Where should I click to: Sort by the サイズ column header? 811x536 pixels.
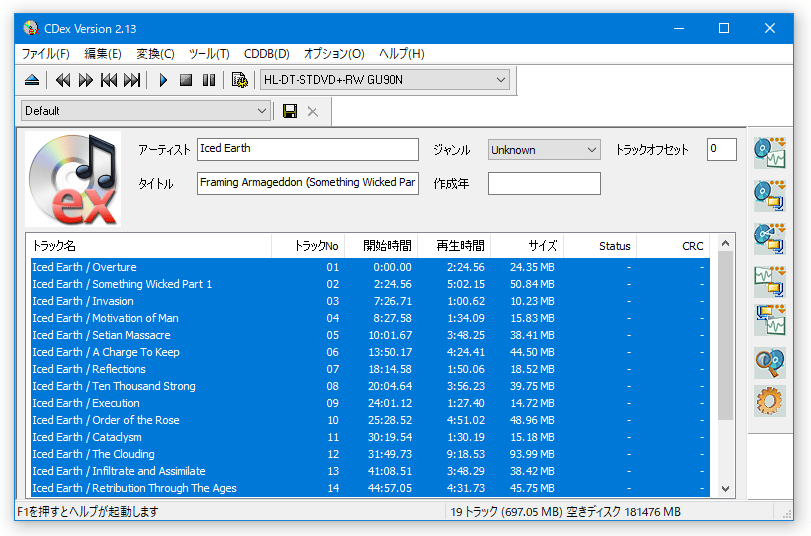tap(527, 246)
